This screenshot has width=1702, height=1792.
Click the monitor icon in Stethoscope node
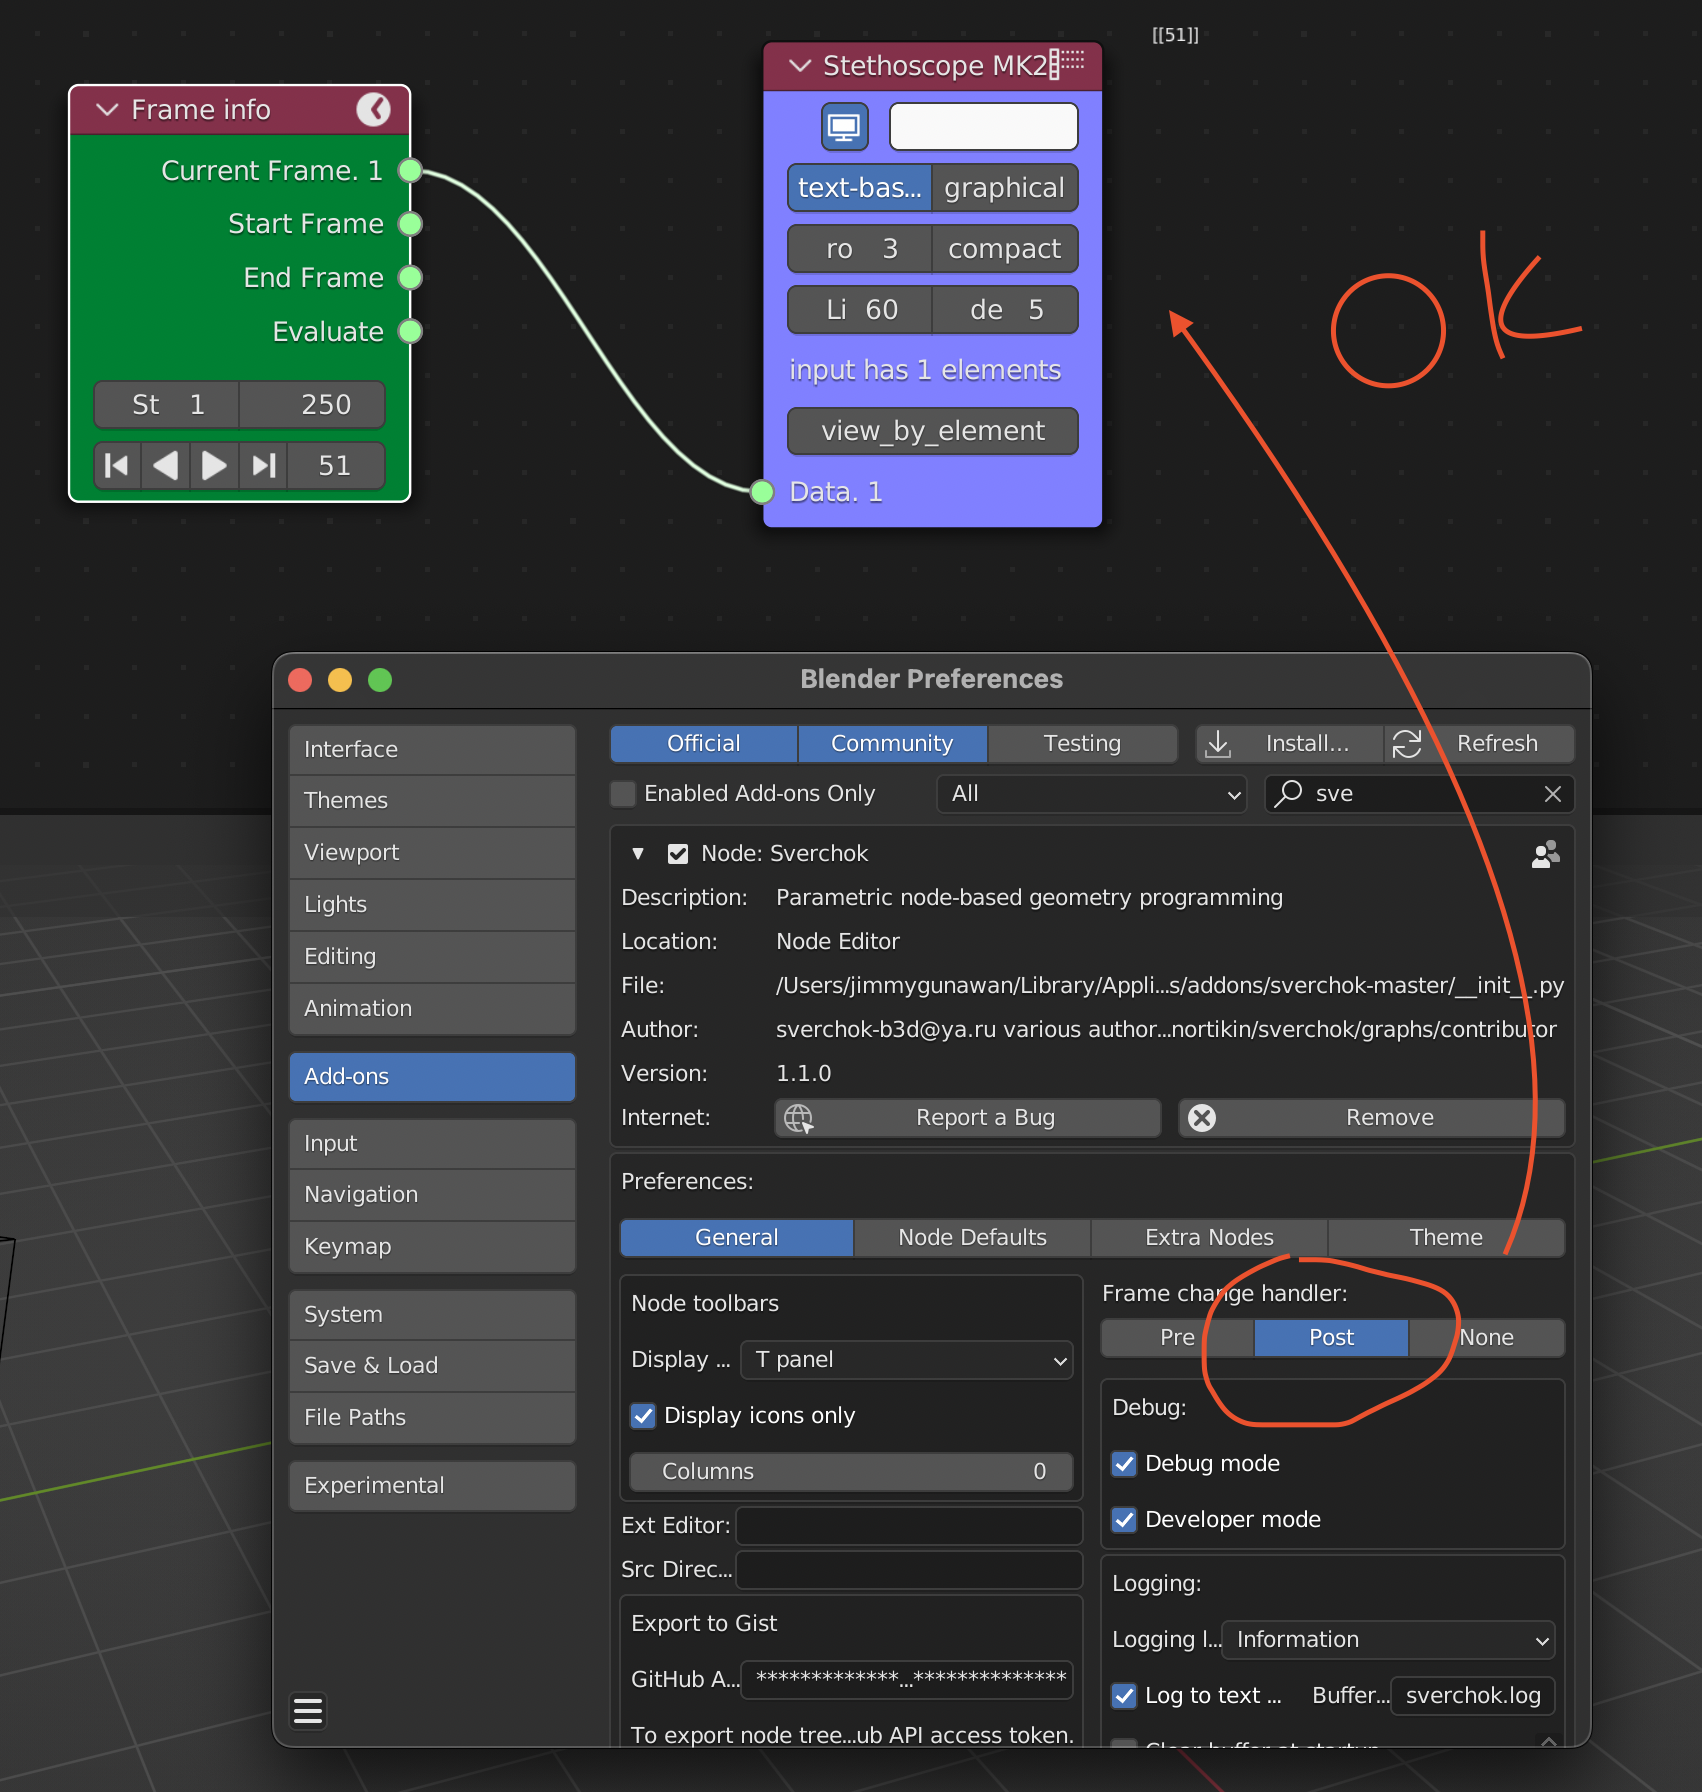[844, 127]
